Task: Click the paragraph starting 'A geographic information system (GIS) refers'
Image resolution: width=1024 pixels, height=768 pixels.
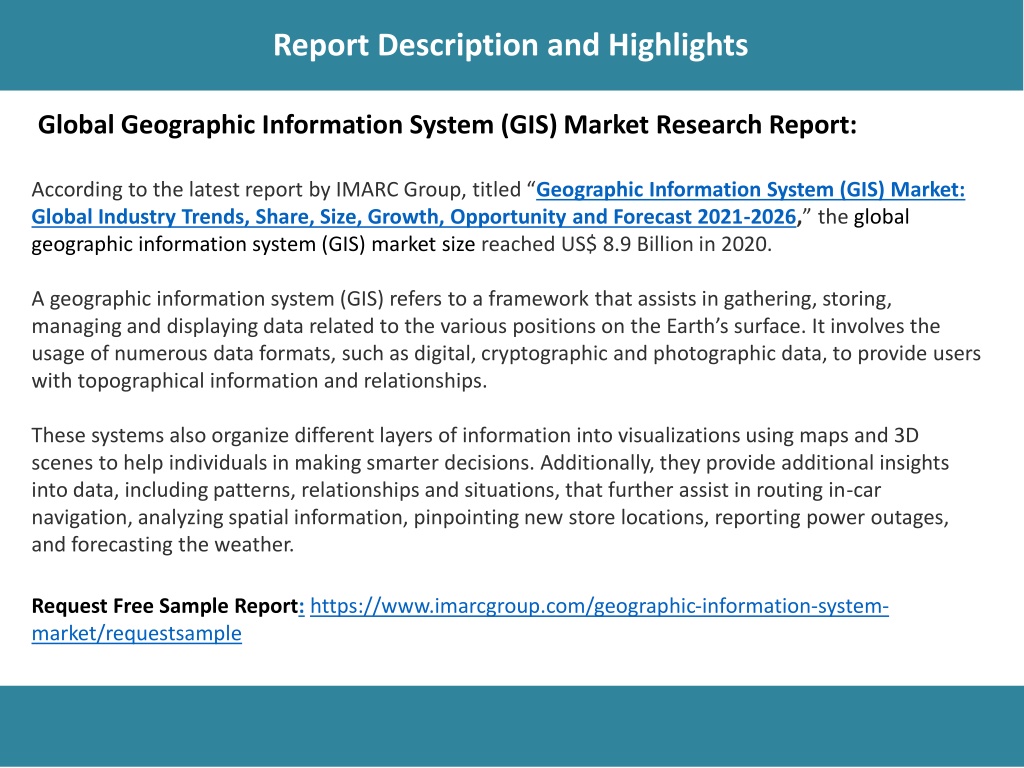Action: pyautogui.click(x=506, y=340)
